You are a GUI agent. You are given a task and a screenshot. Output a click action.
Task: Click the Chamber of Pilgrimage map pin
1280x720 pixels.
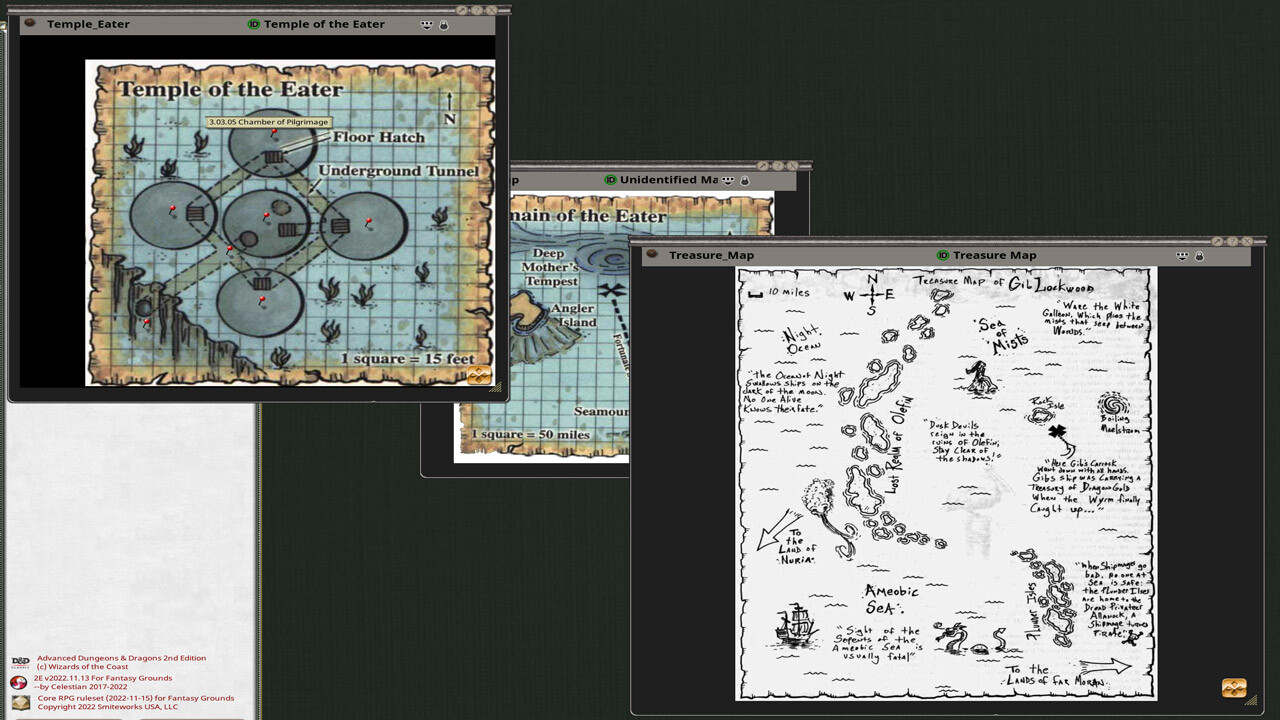[274, 133]
